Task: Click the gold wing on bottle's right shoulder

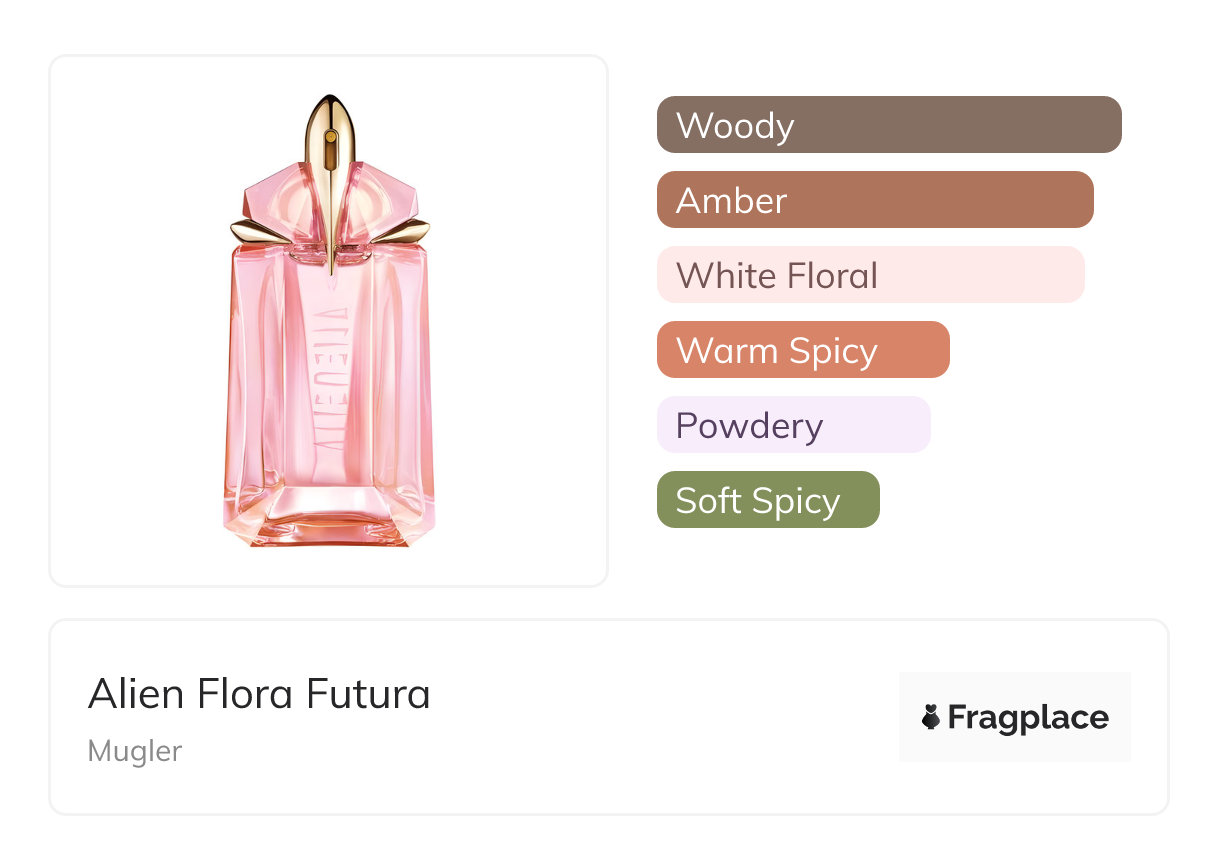Action: (x=409, y=231)
